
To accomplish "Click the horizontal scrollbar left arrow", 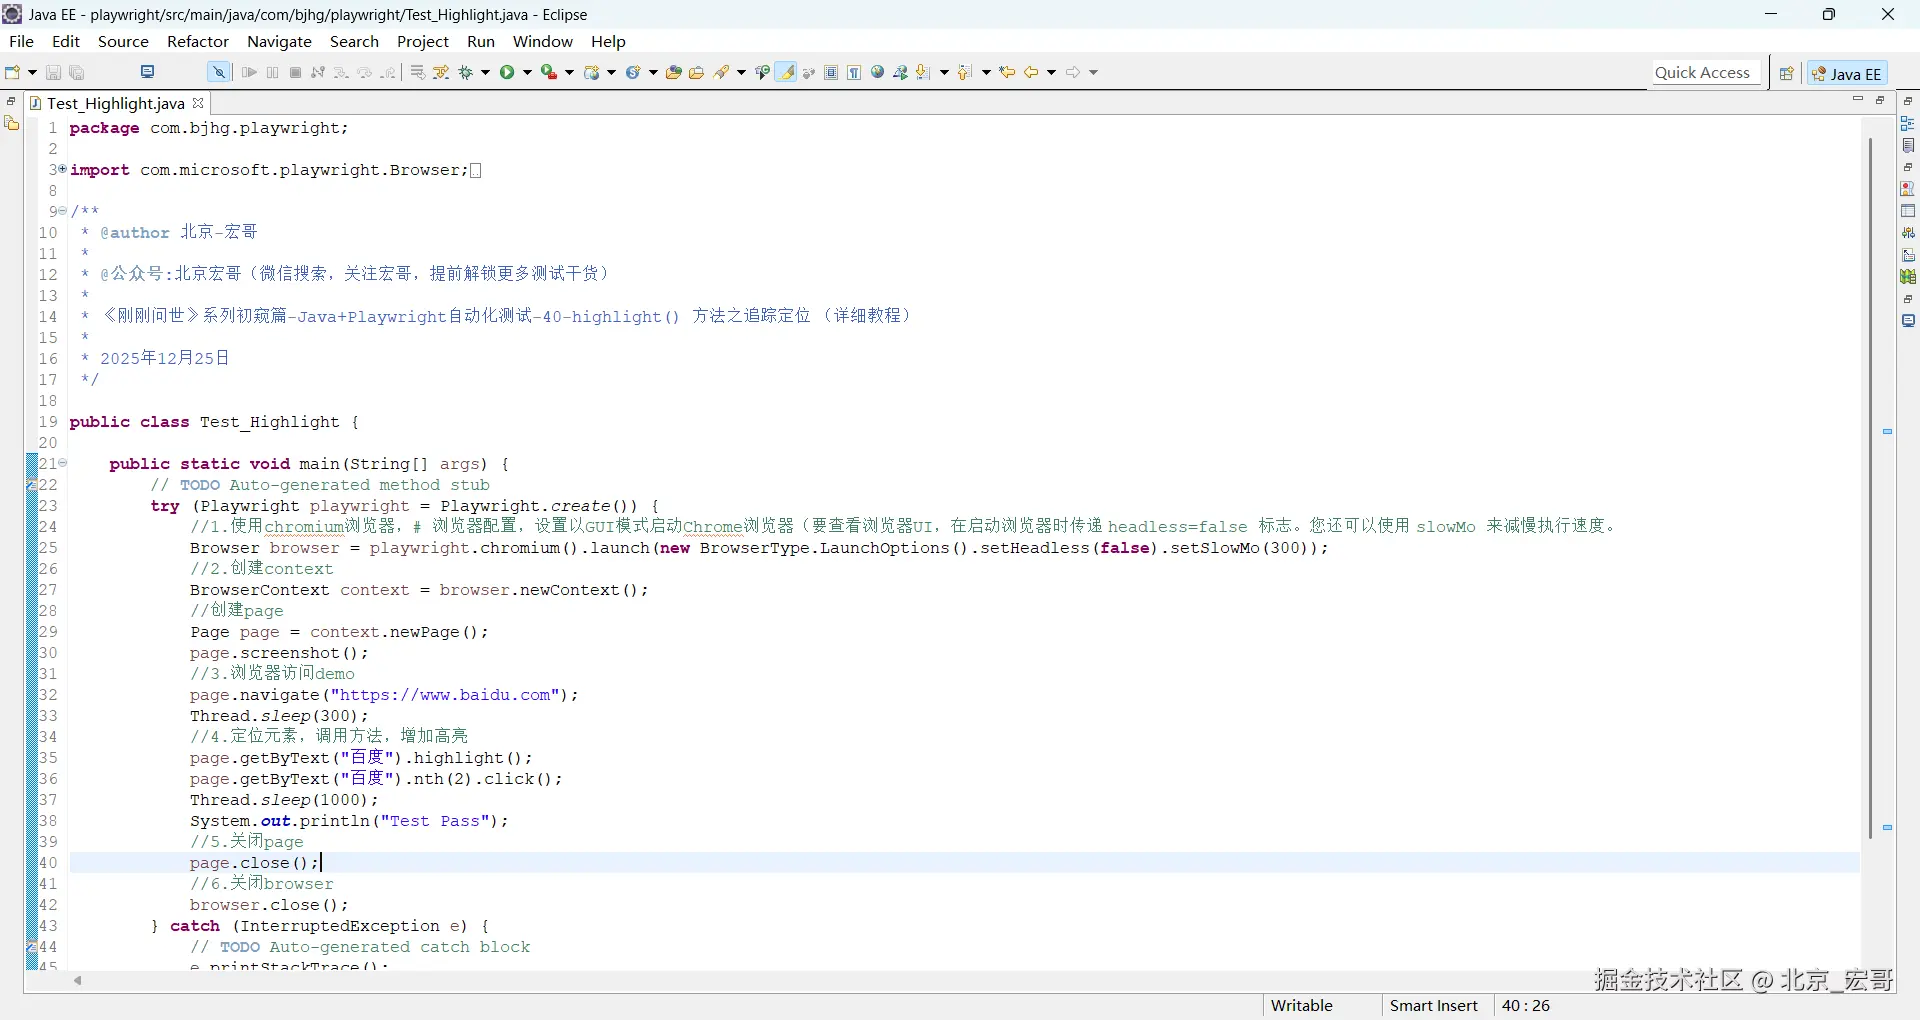I will (77, 981).
